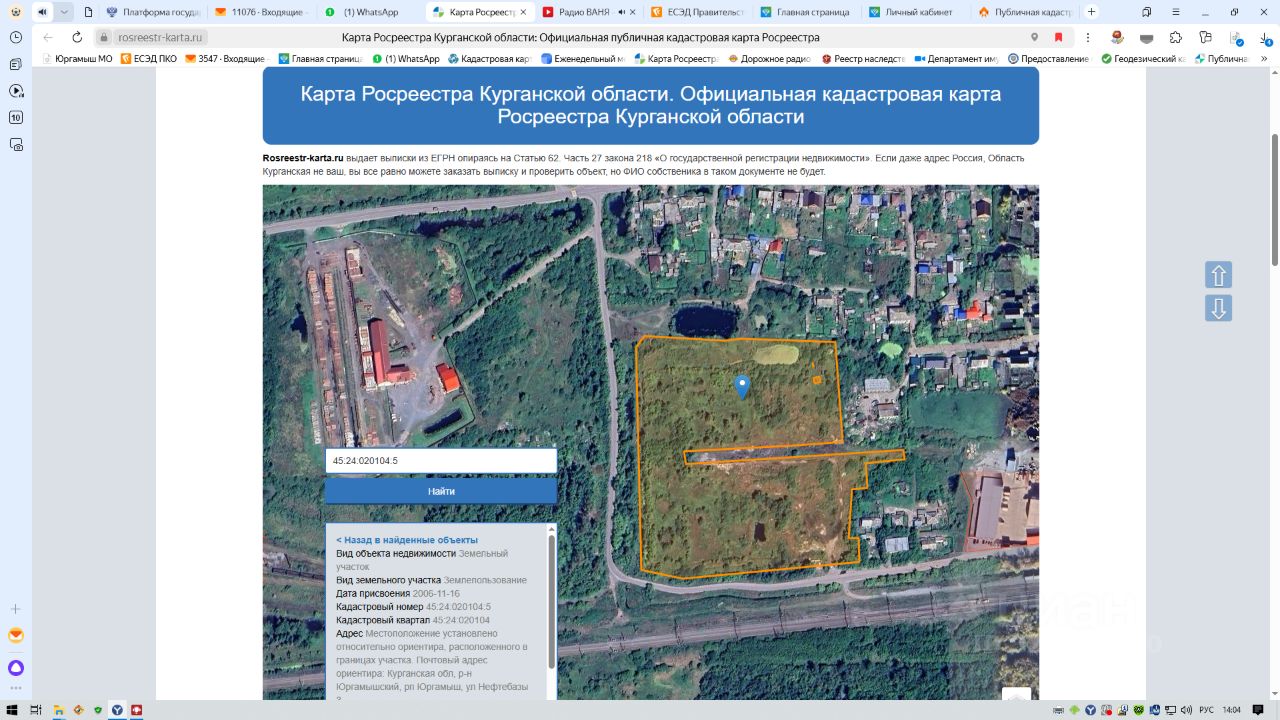Open the volume control in system tray
This screenshot has width=1280, height=720.
(1188, 710)
